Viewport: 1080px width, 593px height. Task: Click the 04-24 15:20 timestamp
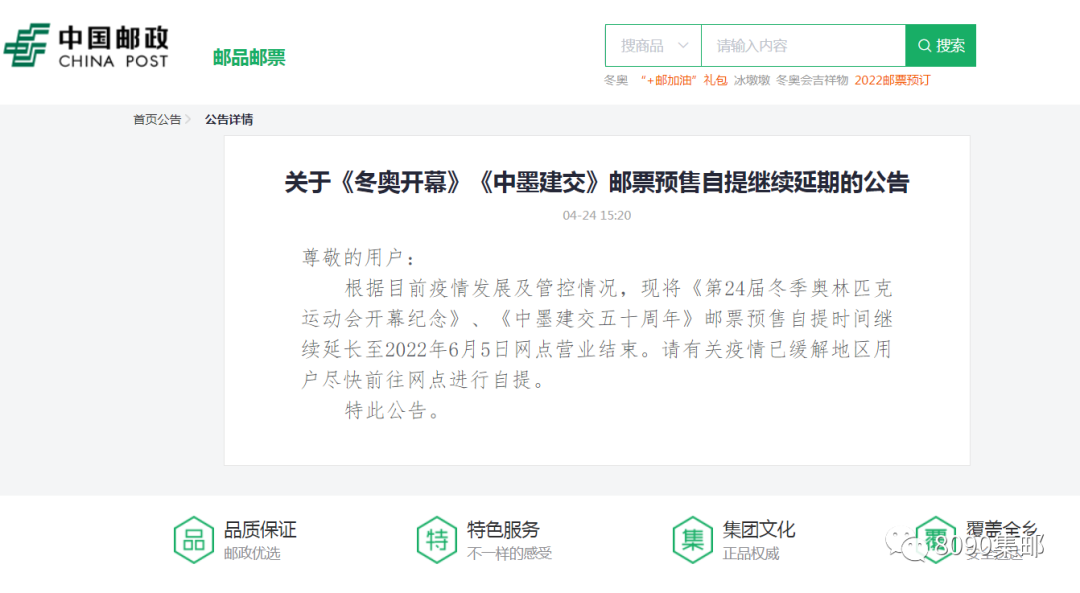(x=596, y=216)
